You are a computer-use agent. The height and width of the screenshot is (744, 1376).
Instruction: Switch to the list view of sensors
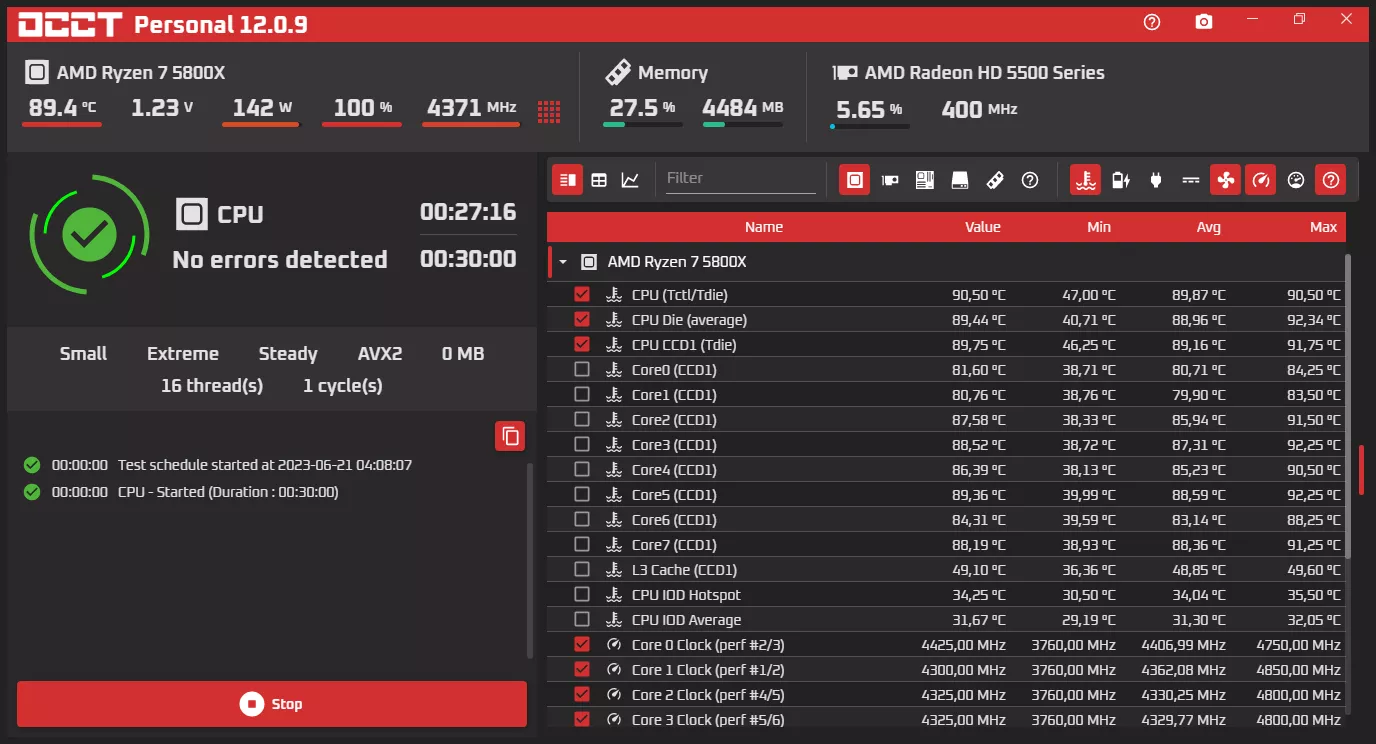tap(568, 180)
